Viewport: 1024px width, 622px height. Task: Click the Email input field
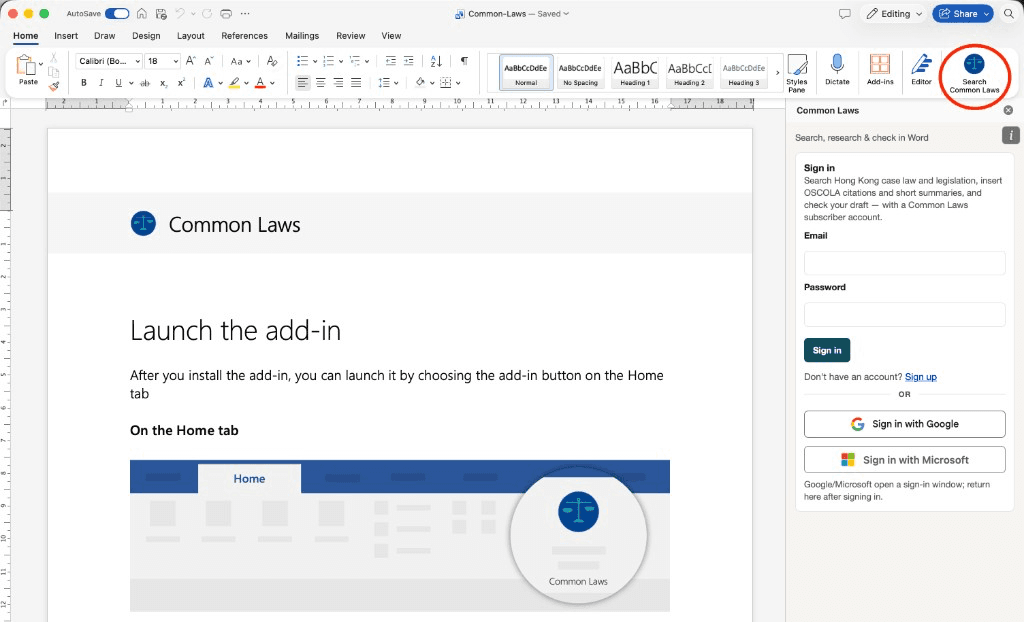click(x=904, y=263)
